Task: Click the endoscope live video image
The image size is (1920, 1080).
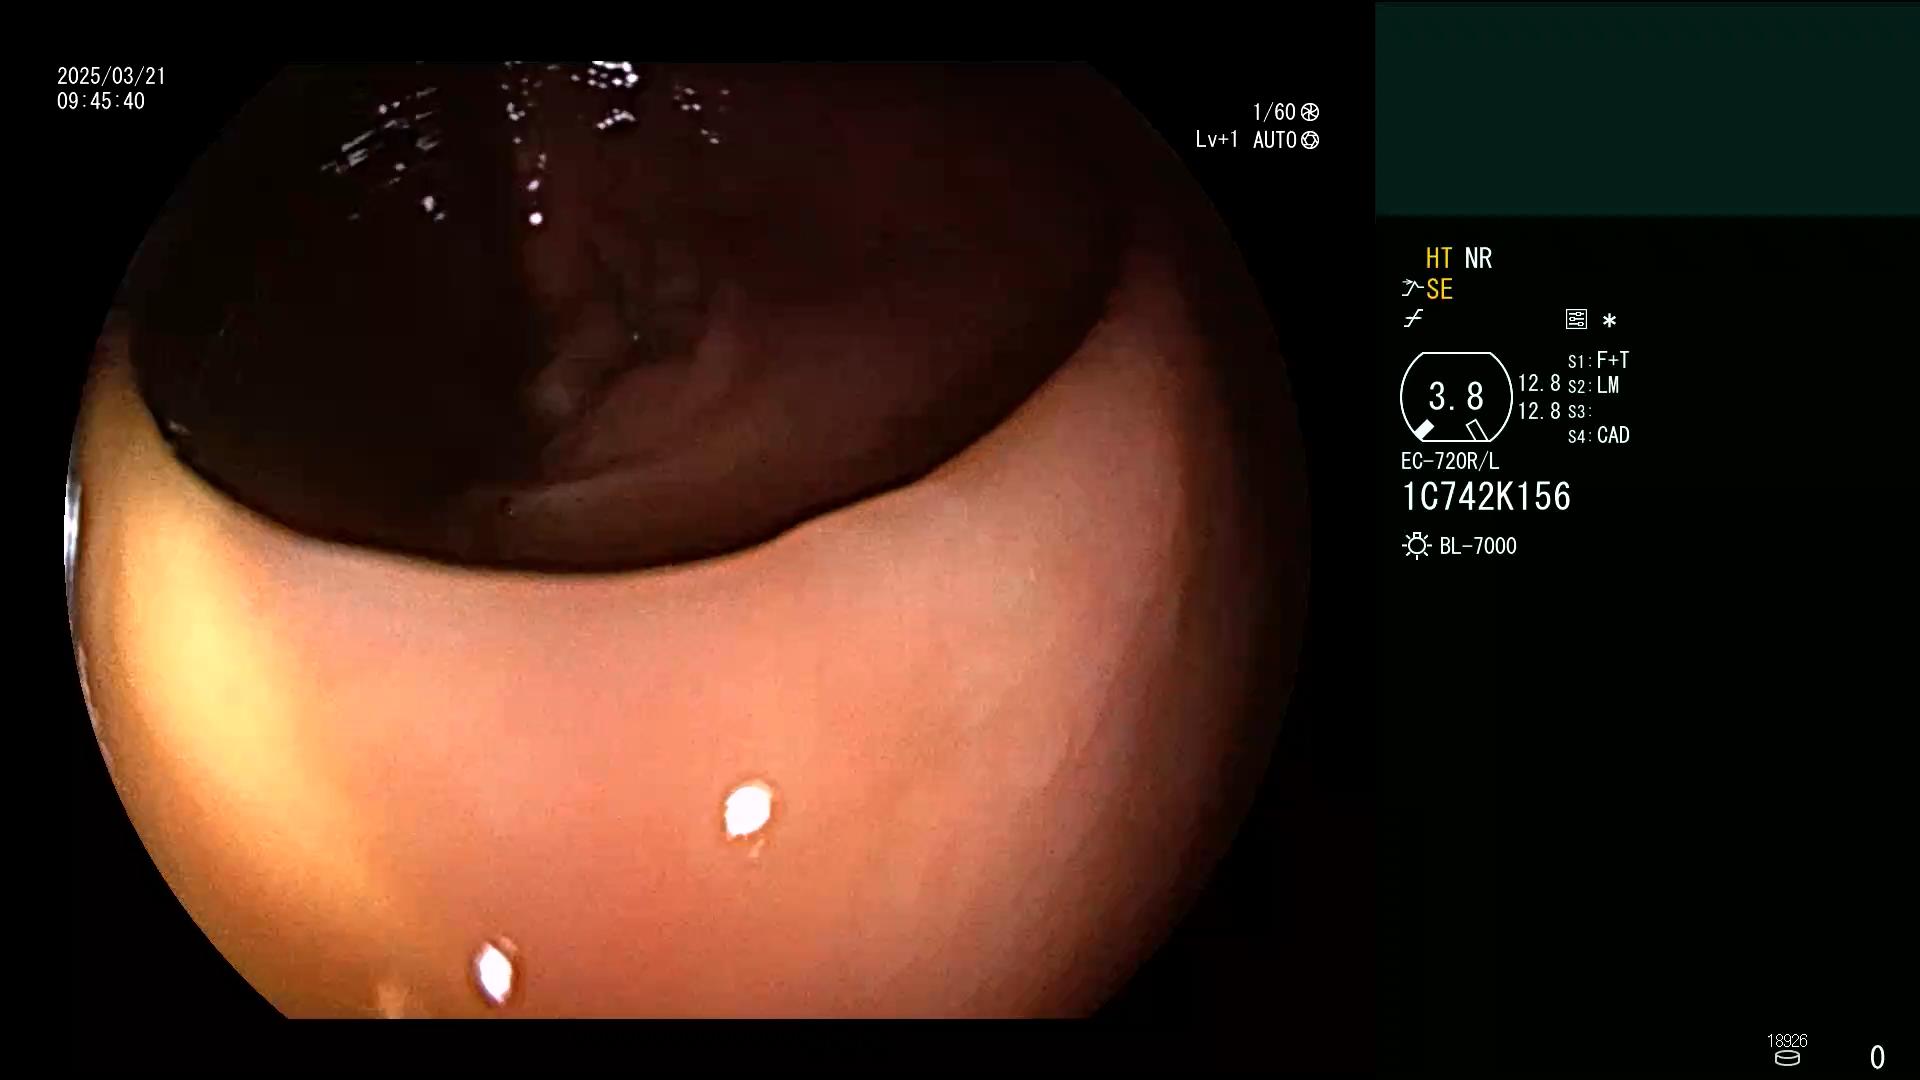Action: [688, 540]
